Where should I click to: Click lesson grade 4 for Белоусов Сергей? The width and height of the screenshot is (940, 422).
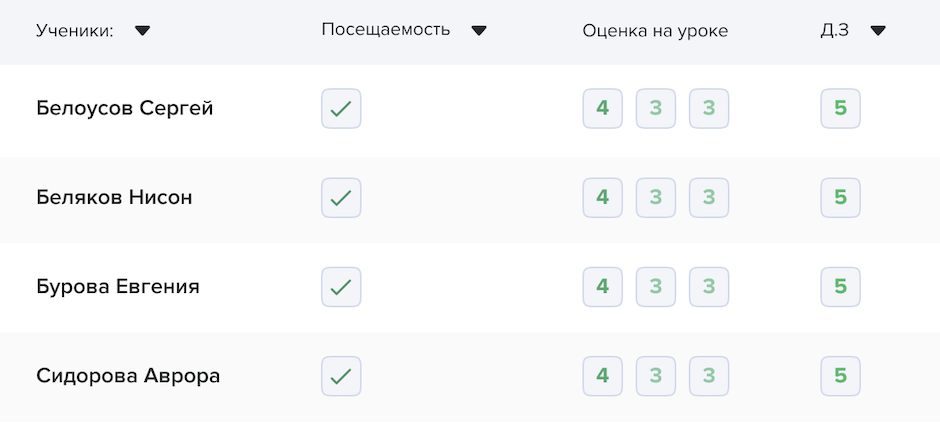(602, 109)
